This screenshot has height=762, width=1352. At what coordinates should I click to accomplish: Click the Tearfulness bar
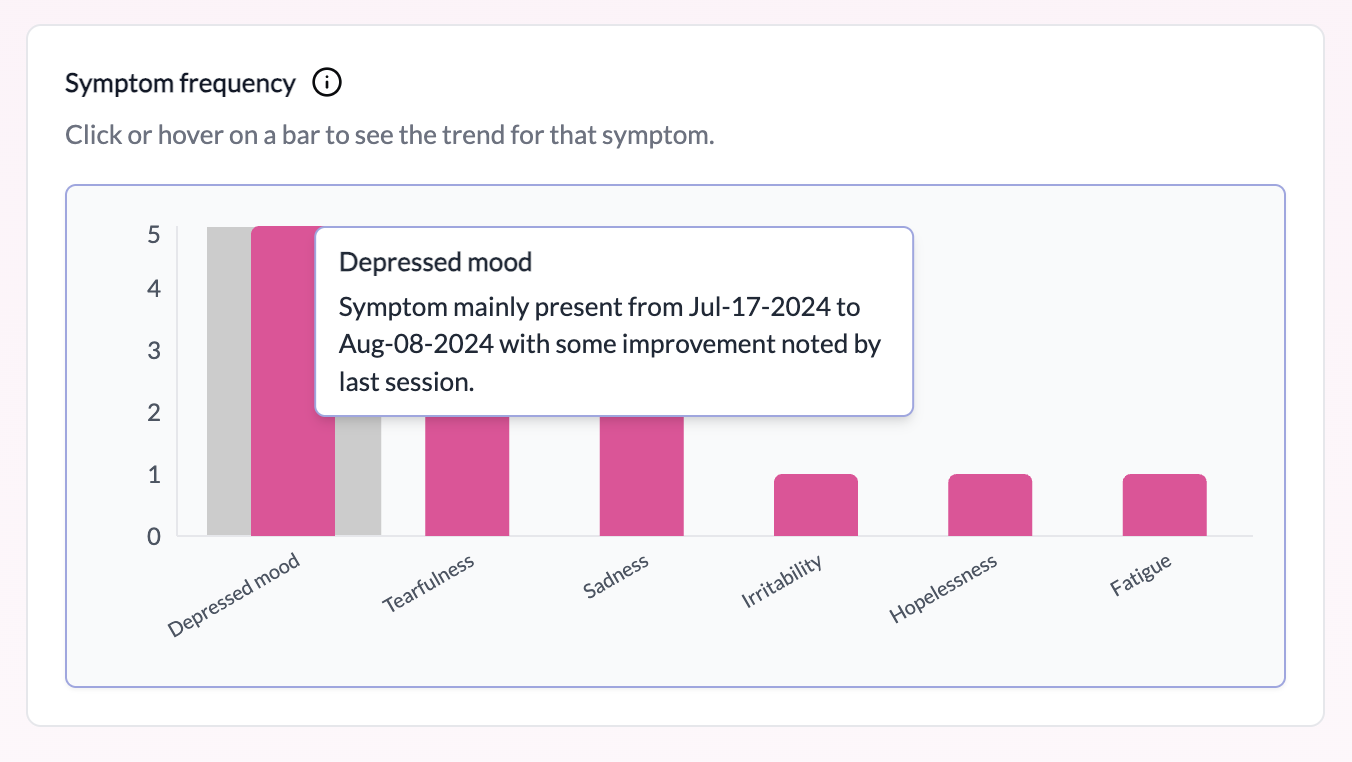[x=468, y=475]
